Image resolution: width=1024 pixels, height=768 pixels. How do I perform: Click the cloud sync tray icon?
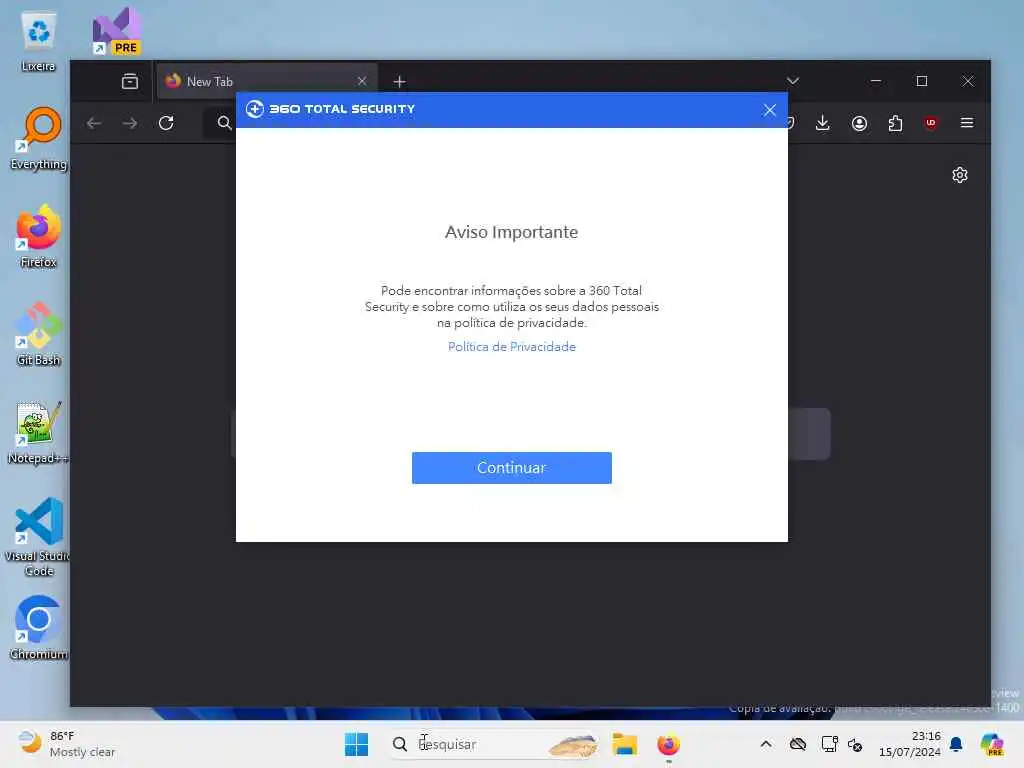(x=797, y=744)
